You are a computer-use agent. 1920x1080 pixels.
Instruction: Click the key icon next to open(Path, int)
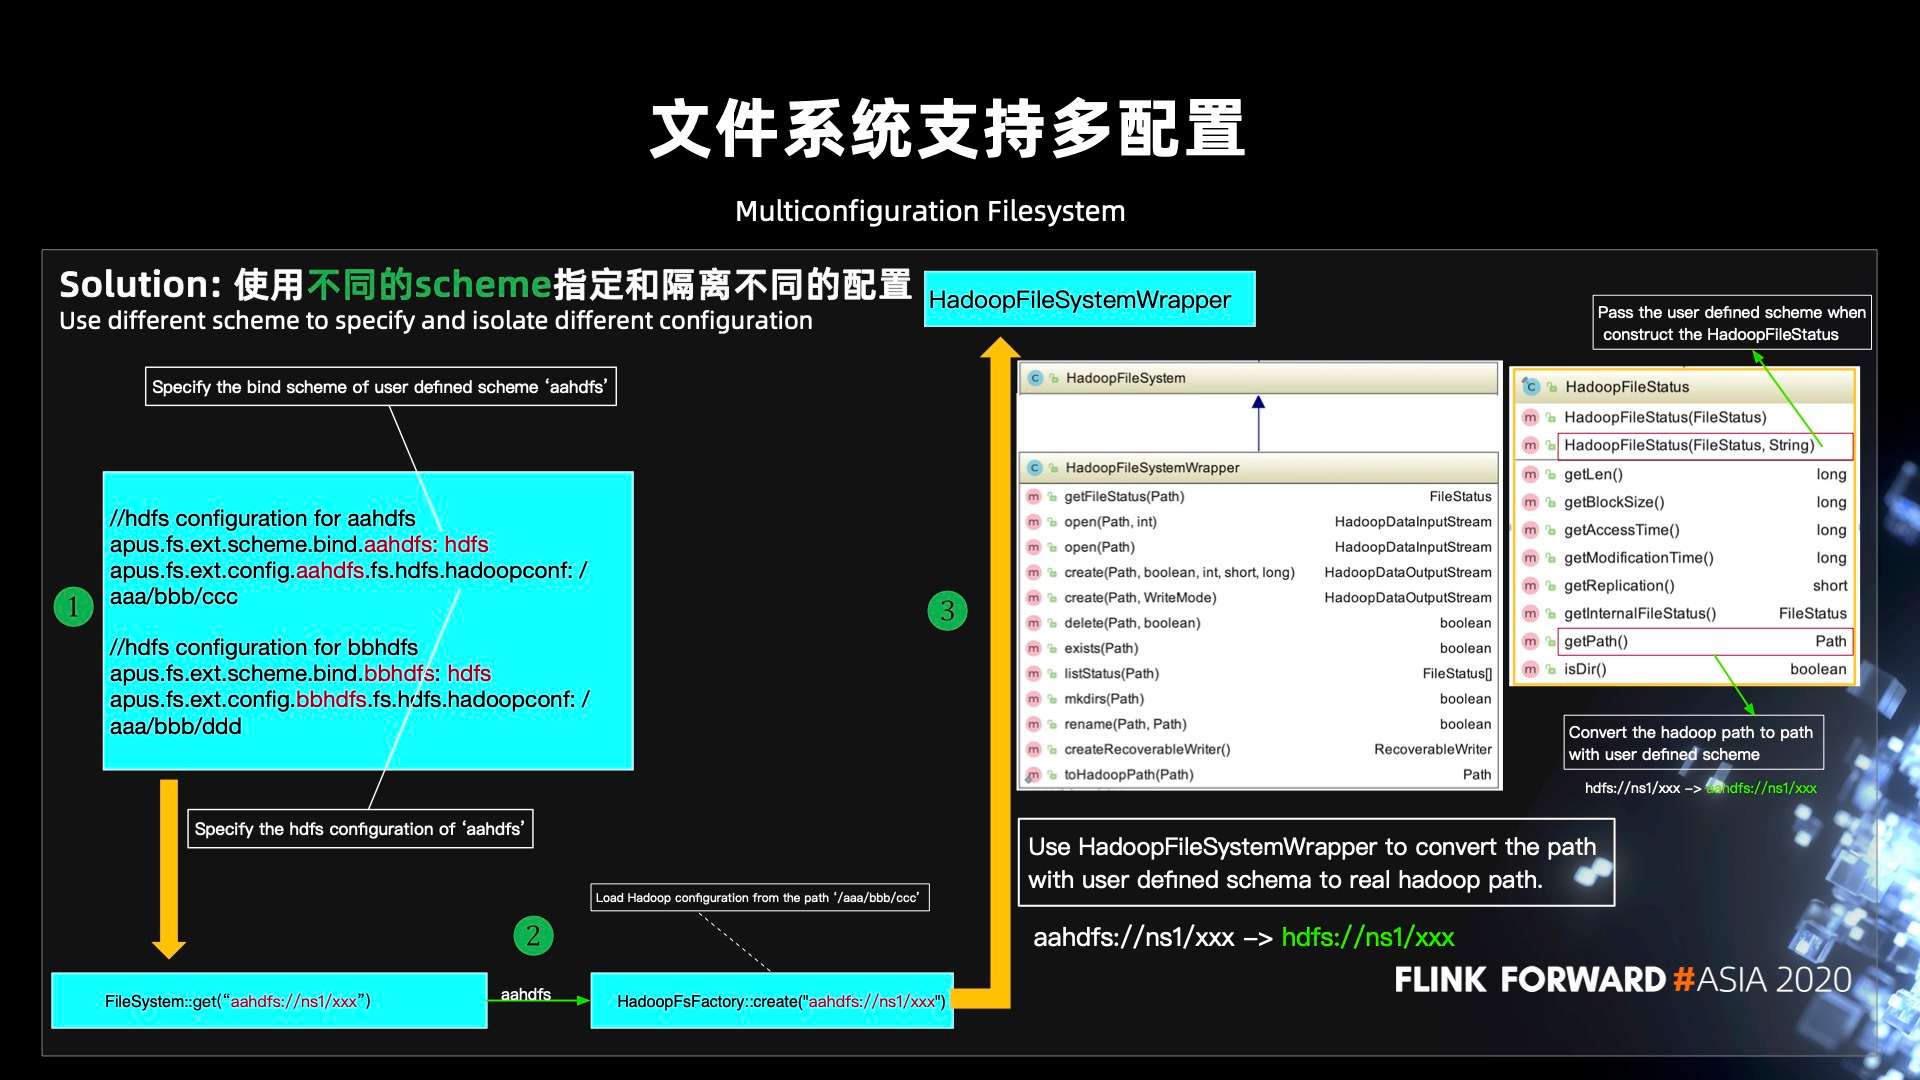(x=1052, y=521)
